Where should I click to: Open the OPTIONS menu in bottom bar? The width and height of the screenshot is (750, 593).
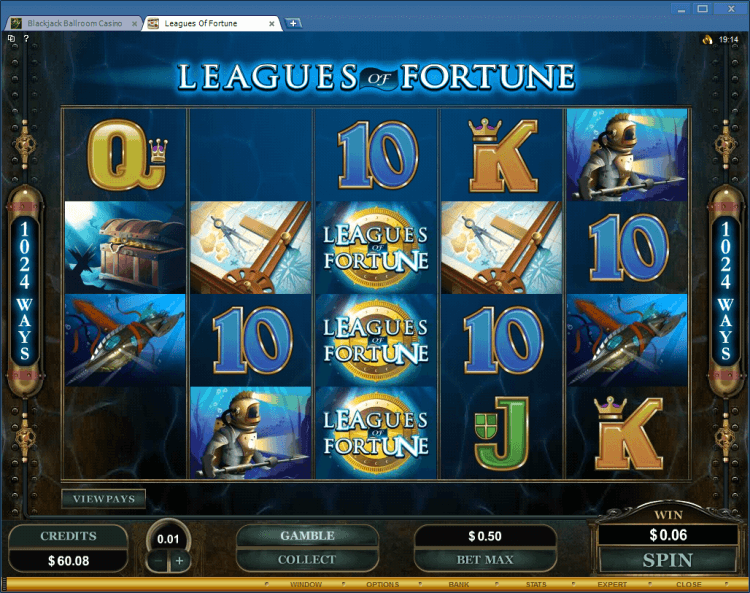383,584
